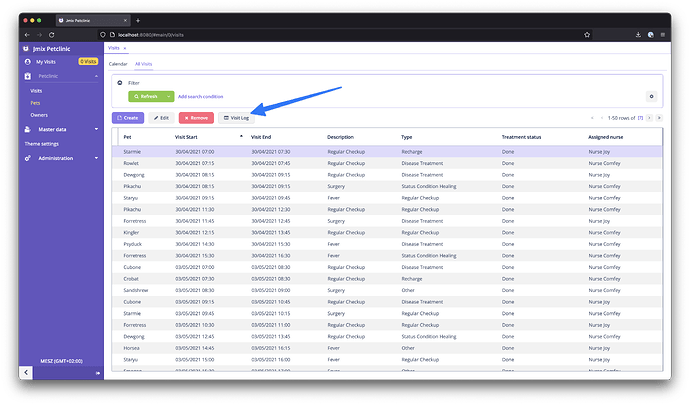Select the Psyduck visit row
The image size is (690, 404).
[x=386, y=244]
